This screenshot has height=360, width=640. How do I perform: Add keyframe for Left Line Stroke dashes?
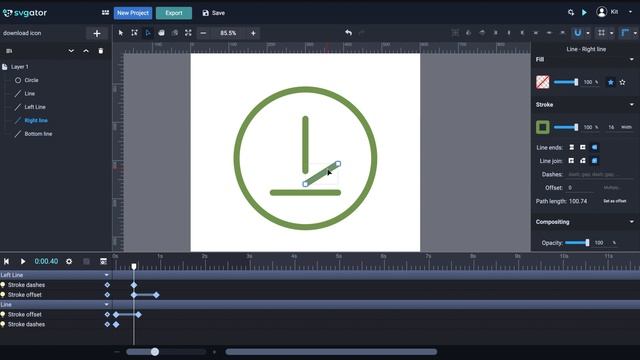click(107, 285)
